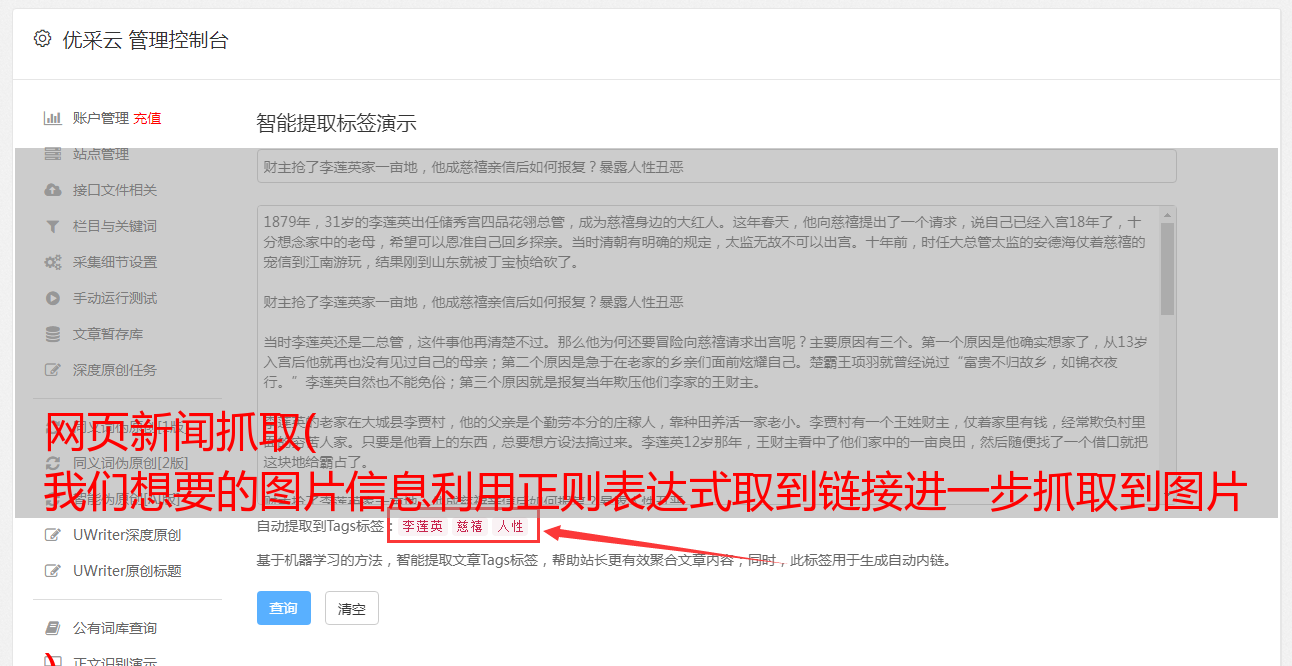Click the 清空 button
The width and height of the screenshot is (1292, 666).
(352, 608)
